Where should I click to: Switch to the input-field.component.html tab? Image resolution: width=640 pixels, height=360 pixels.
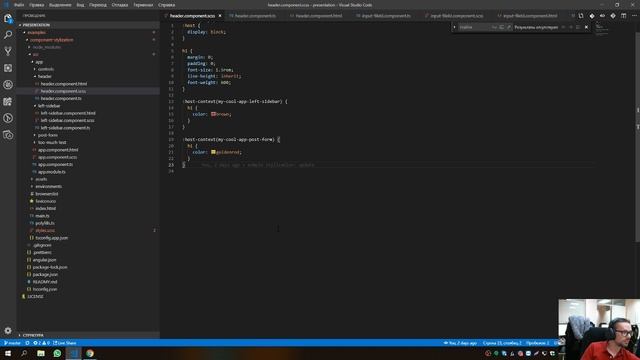[530, 16]
